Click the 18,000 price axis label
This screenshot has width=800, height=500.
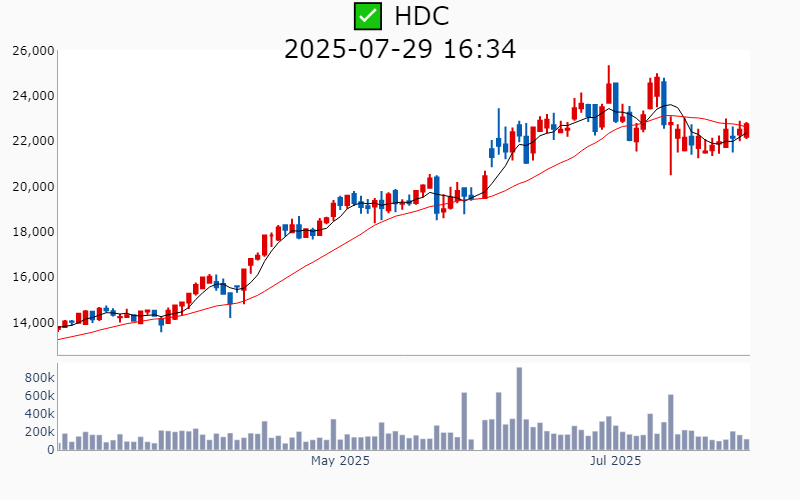tap(33, 232)
